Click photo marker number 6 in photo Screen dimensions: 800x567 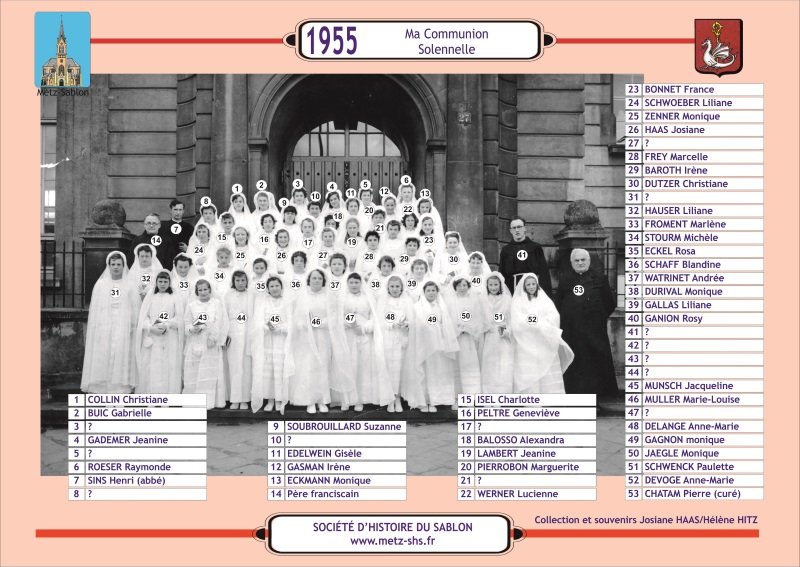[406, 180]
